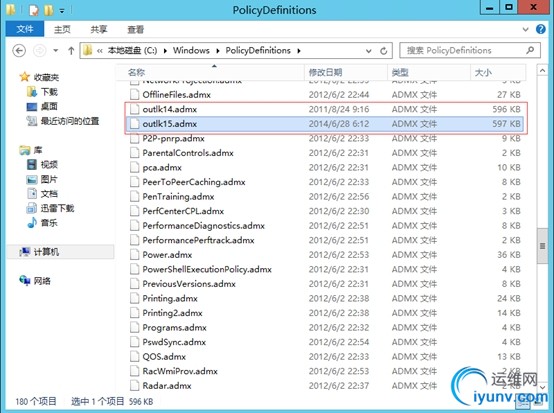
Task: Click the search magnifier icon
Action: pyautogui.click(x=530, y=51)
